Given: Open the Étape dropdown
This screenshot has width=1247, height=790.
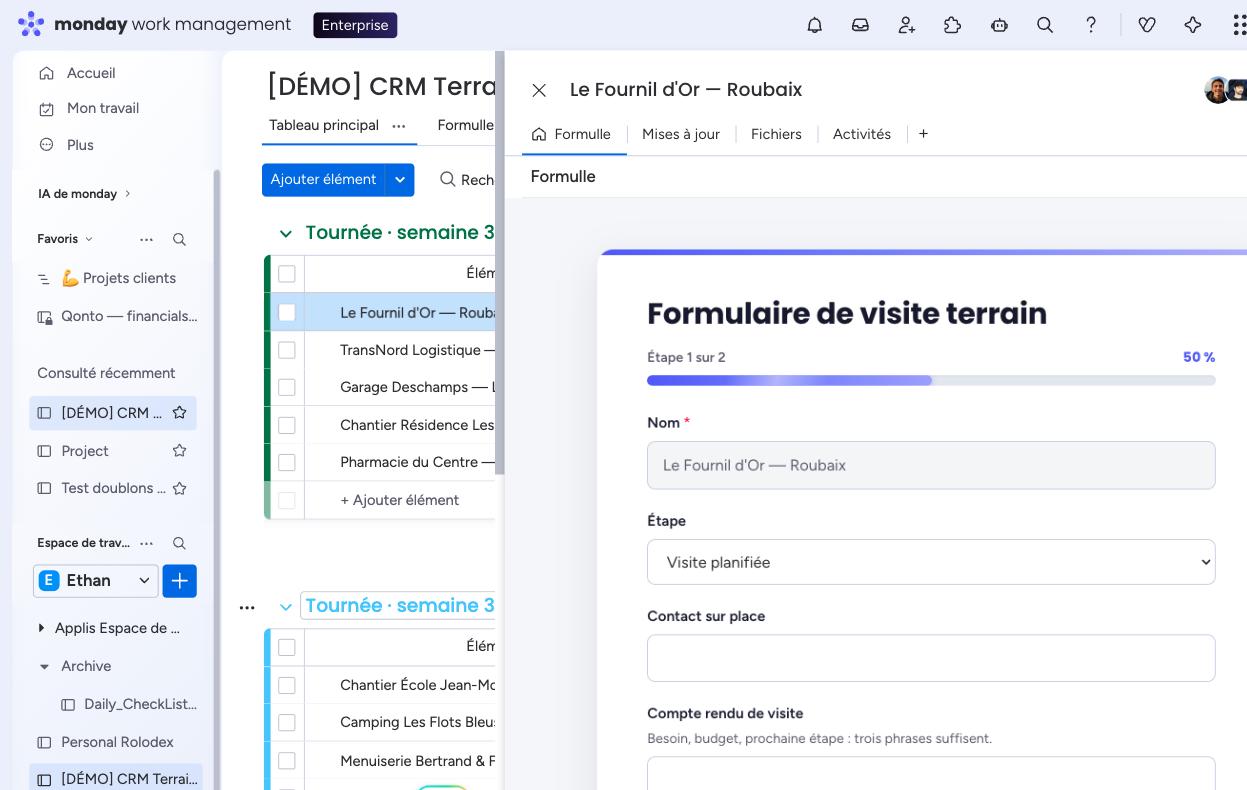Looking at the screenshot, I should tap(931, 562).
